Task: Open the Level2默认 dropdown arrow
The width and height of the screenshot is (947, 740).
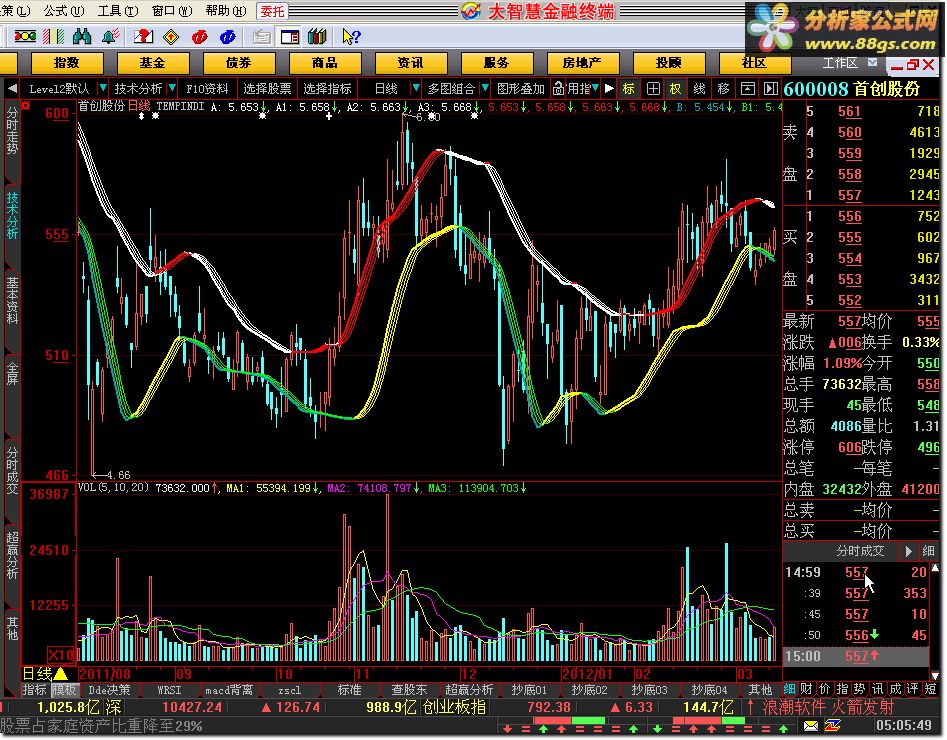Action: [103, 88]
